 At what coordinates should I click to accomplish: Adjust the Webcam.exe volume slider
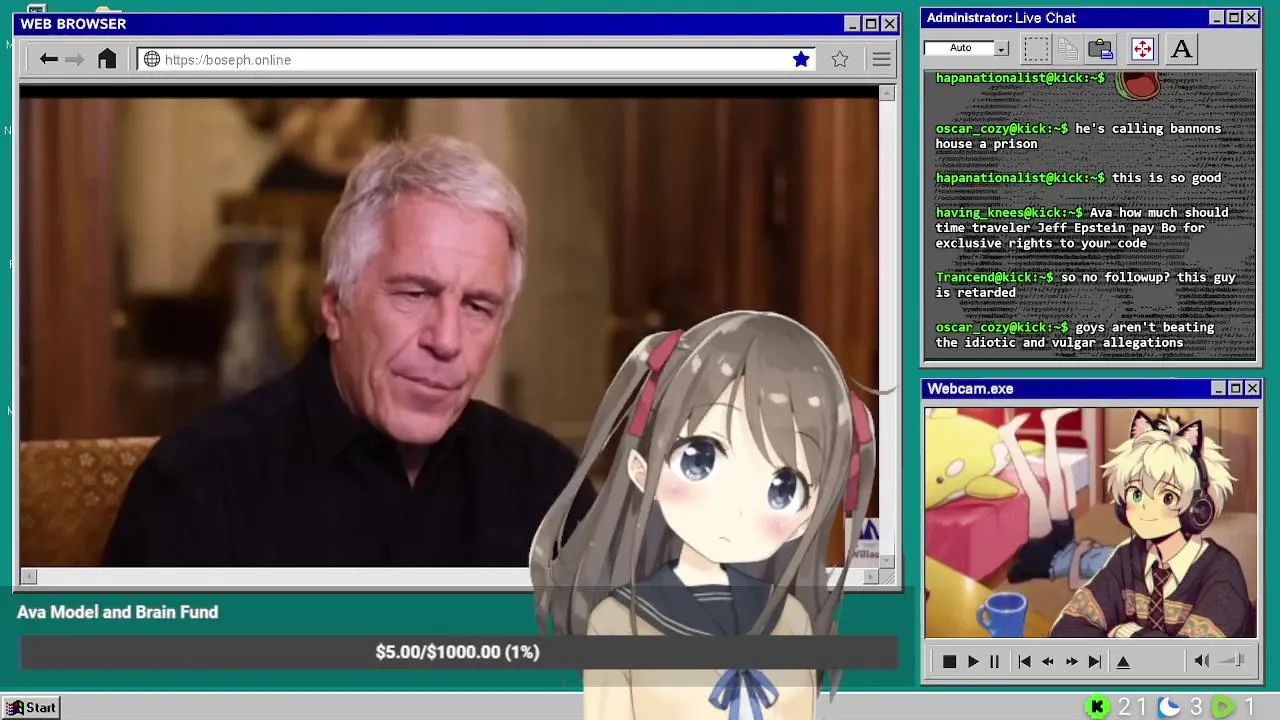pyautogui.click(x=1233, y=660)
